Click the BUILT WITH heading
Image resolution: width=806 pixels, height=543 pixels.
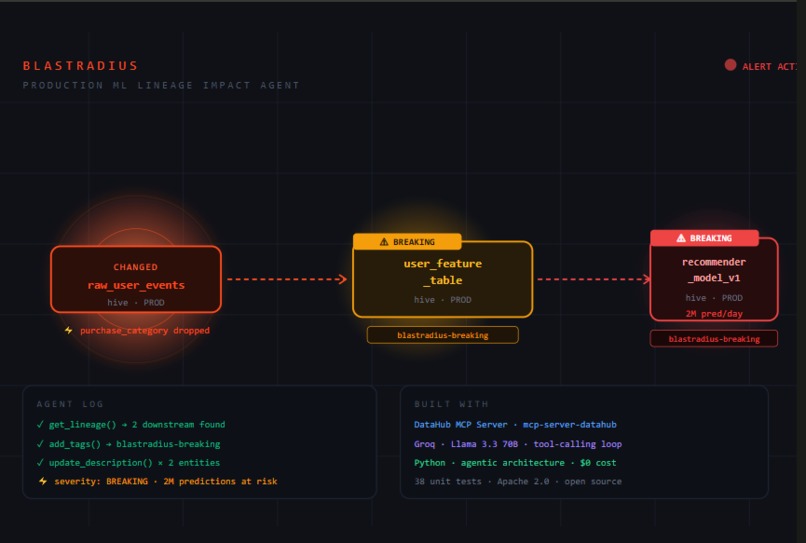coord(451,404)
